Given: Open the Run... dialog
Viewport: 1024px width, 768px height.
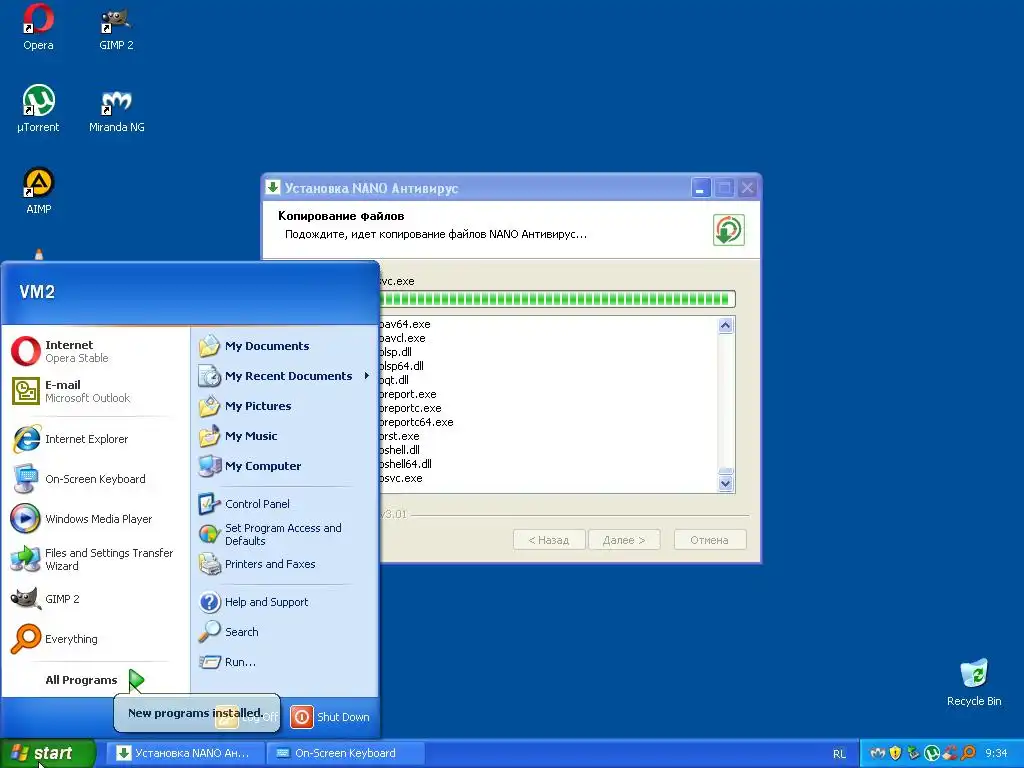Looking at the screenshot, I should click(283, 662).
